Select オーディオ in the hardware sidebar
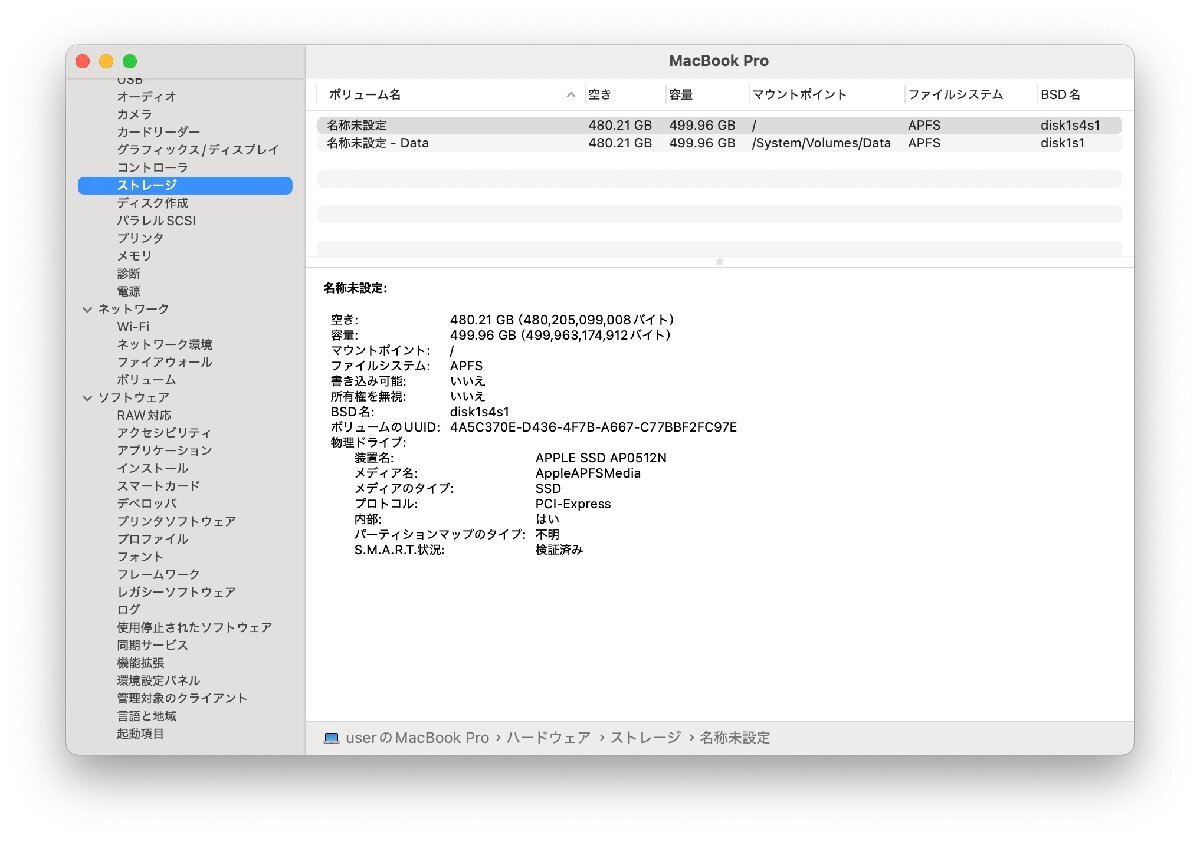Image resolution: width=1200 pixels, height=842 pixels. pyautogui.click(x=146, y=96)
